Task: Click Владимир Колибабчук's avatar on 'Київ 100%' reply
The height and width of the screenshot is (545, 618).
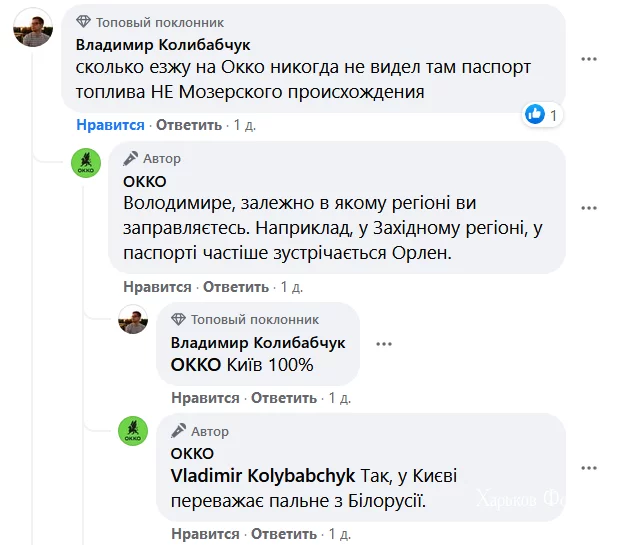Action: 133,319
